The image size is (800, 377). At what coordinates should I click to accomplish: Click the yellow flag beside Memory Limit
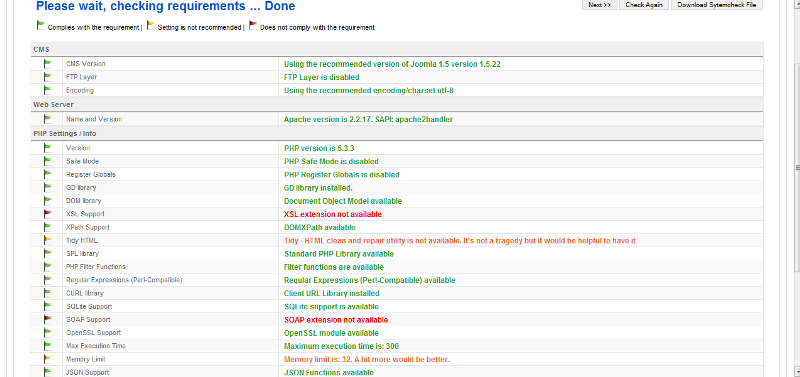point(48,359)
